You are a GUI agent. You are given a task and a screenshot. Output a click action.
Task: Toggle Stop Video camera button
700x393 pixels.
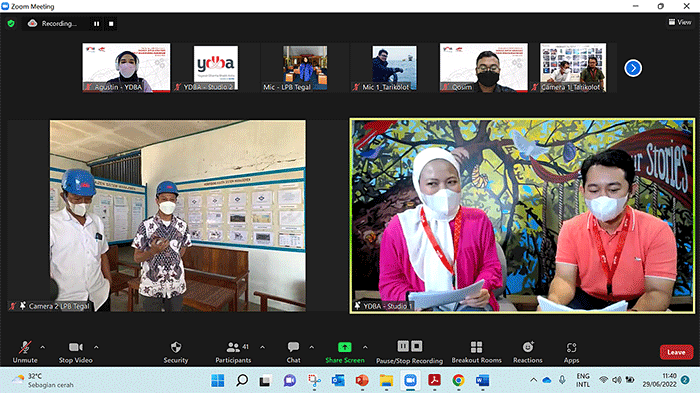75,352
